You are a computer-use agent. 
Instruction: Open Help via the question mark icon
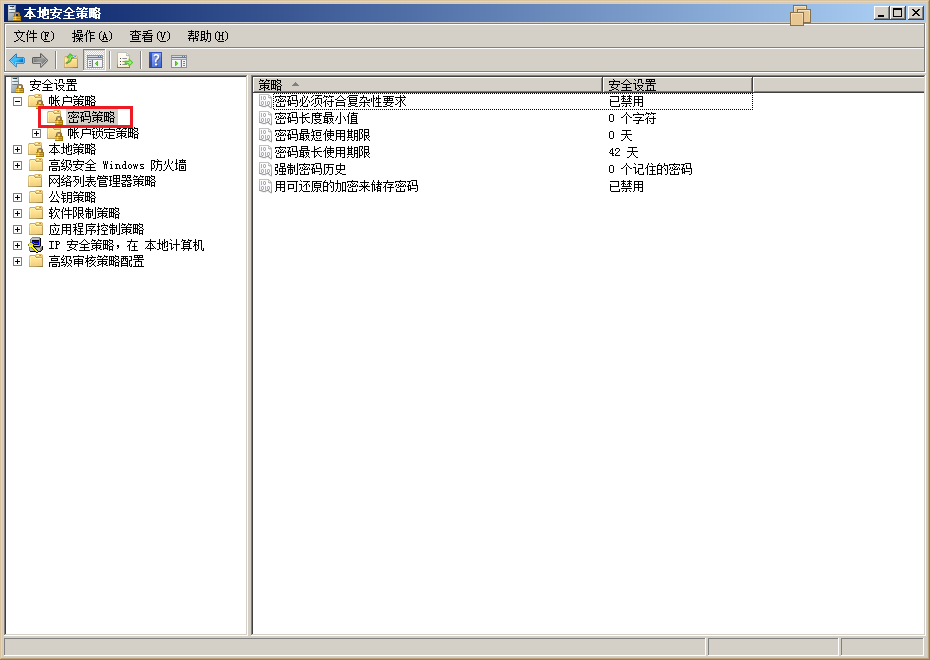pyautogui.click(x=155, y=60)
